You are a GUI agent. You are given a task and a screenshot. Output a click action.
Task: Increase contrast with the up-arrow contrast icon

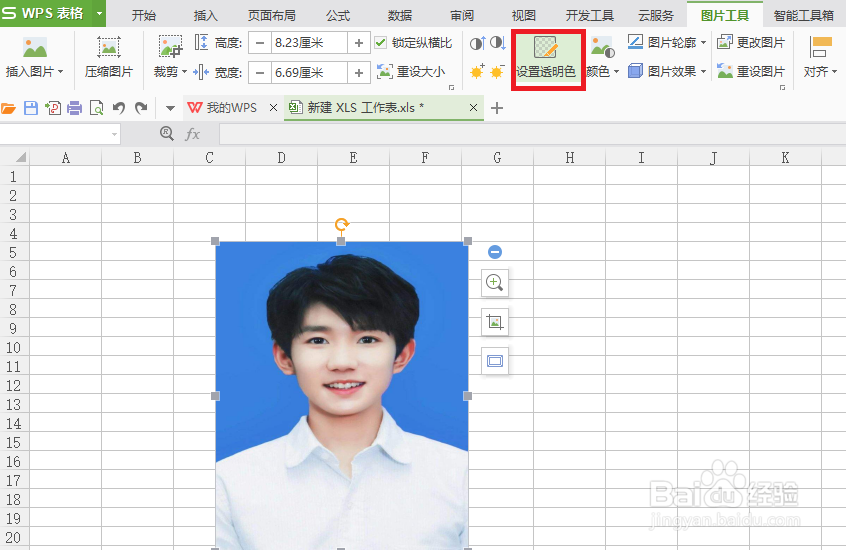click(477, 43)
